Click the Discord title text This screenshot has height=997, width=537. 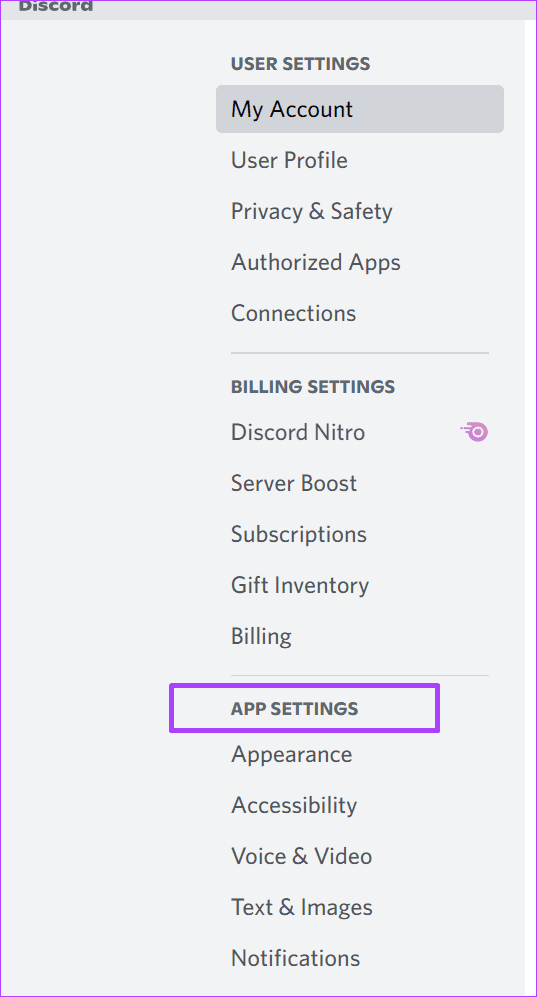click(55, 6)
